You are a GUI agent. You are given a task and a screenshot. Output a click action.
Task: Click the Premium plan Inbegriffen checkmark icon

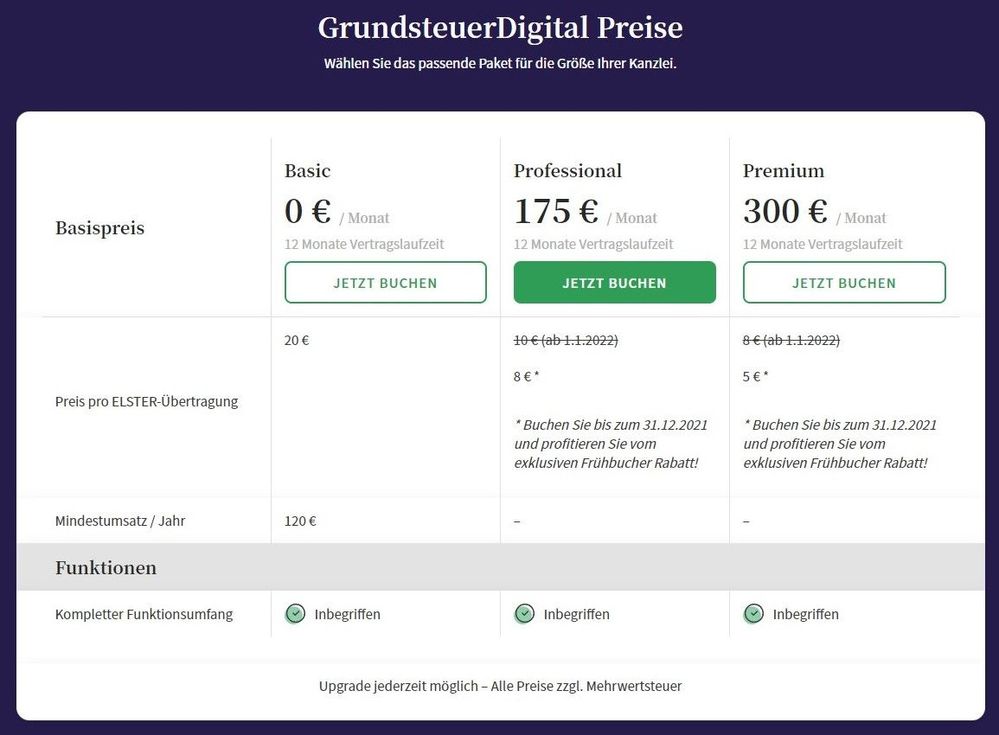[x=754, y=614]
